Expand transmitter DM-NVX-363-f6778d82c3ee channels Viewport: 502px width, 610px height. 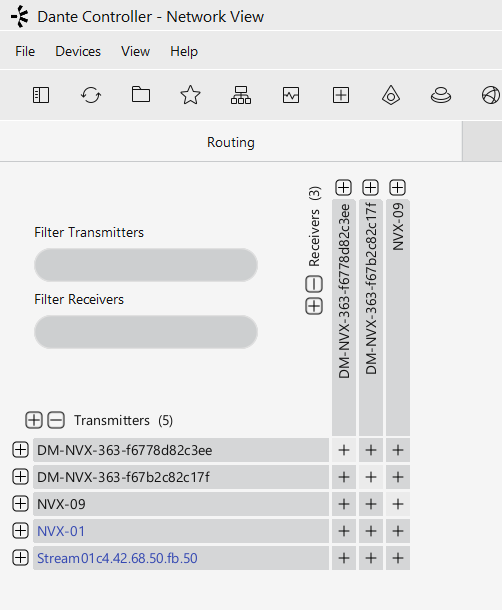(20, 450)
